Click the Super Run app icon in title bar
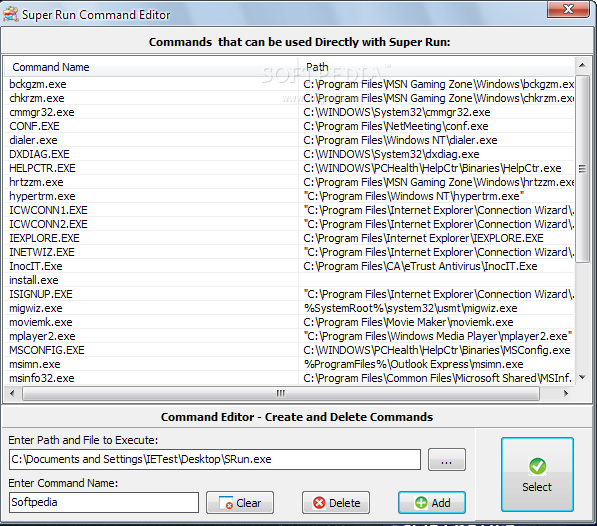Viewport: 597px width, 526px height. (11, 14)
